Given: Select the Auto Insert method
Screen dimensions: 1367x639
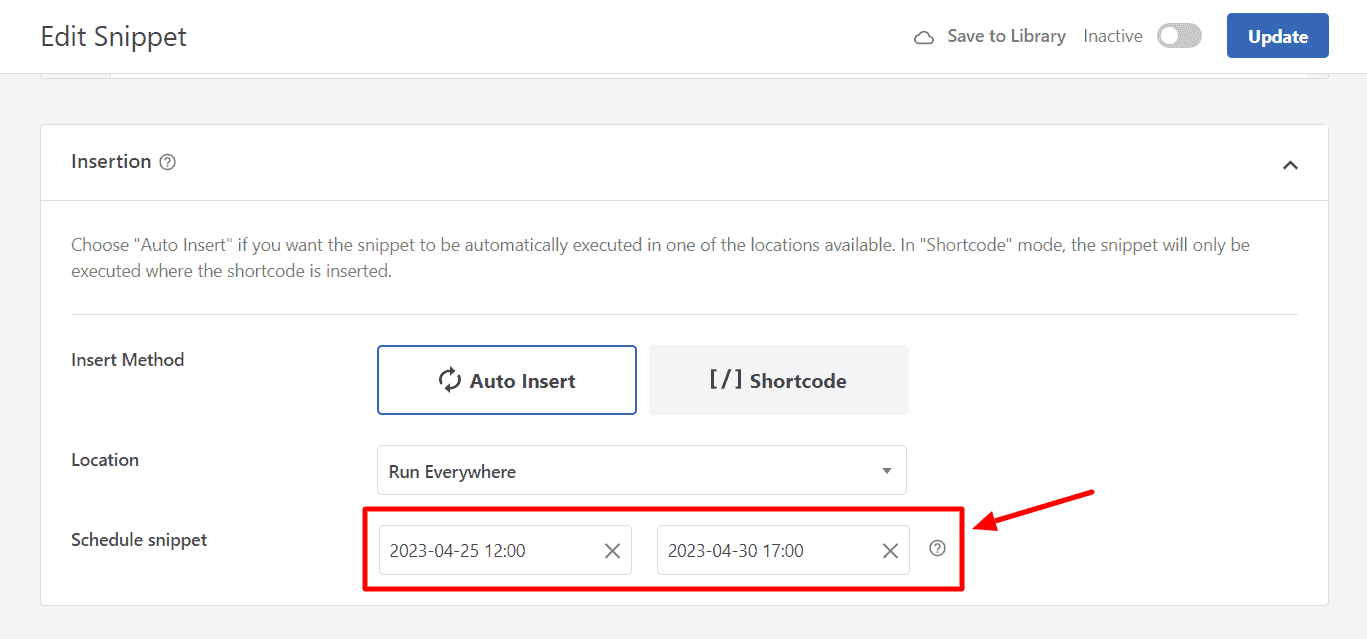Looking at the screenshot, I should [507, 380].
